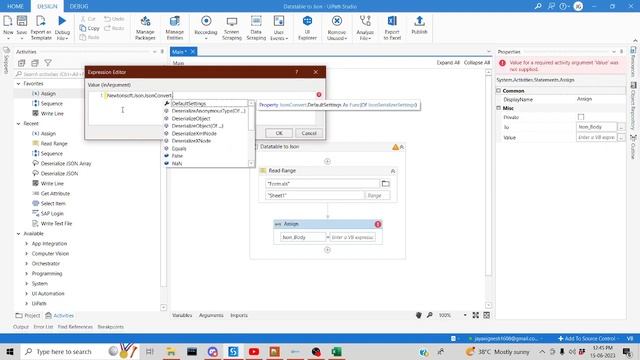The image size is (640, 360).
Task: Launch Screen Scraping tool
Action: [232, 21]
